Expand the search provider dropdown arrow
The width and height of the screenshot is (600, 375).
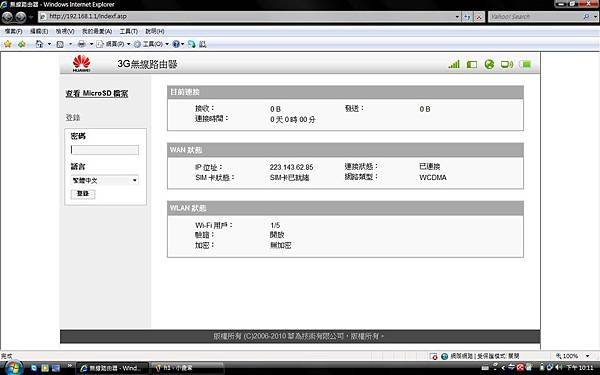[595, 16]
